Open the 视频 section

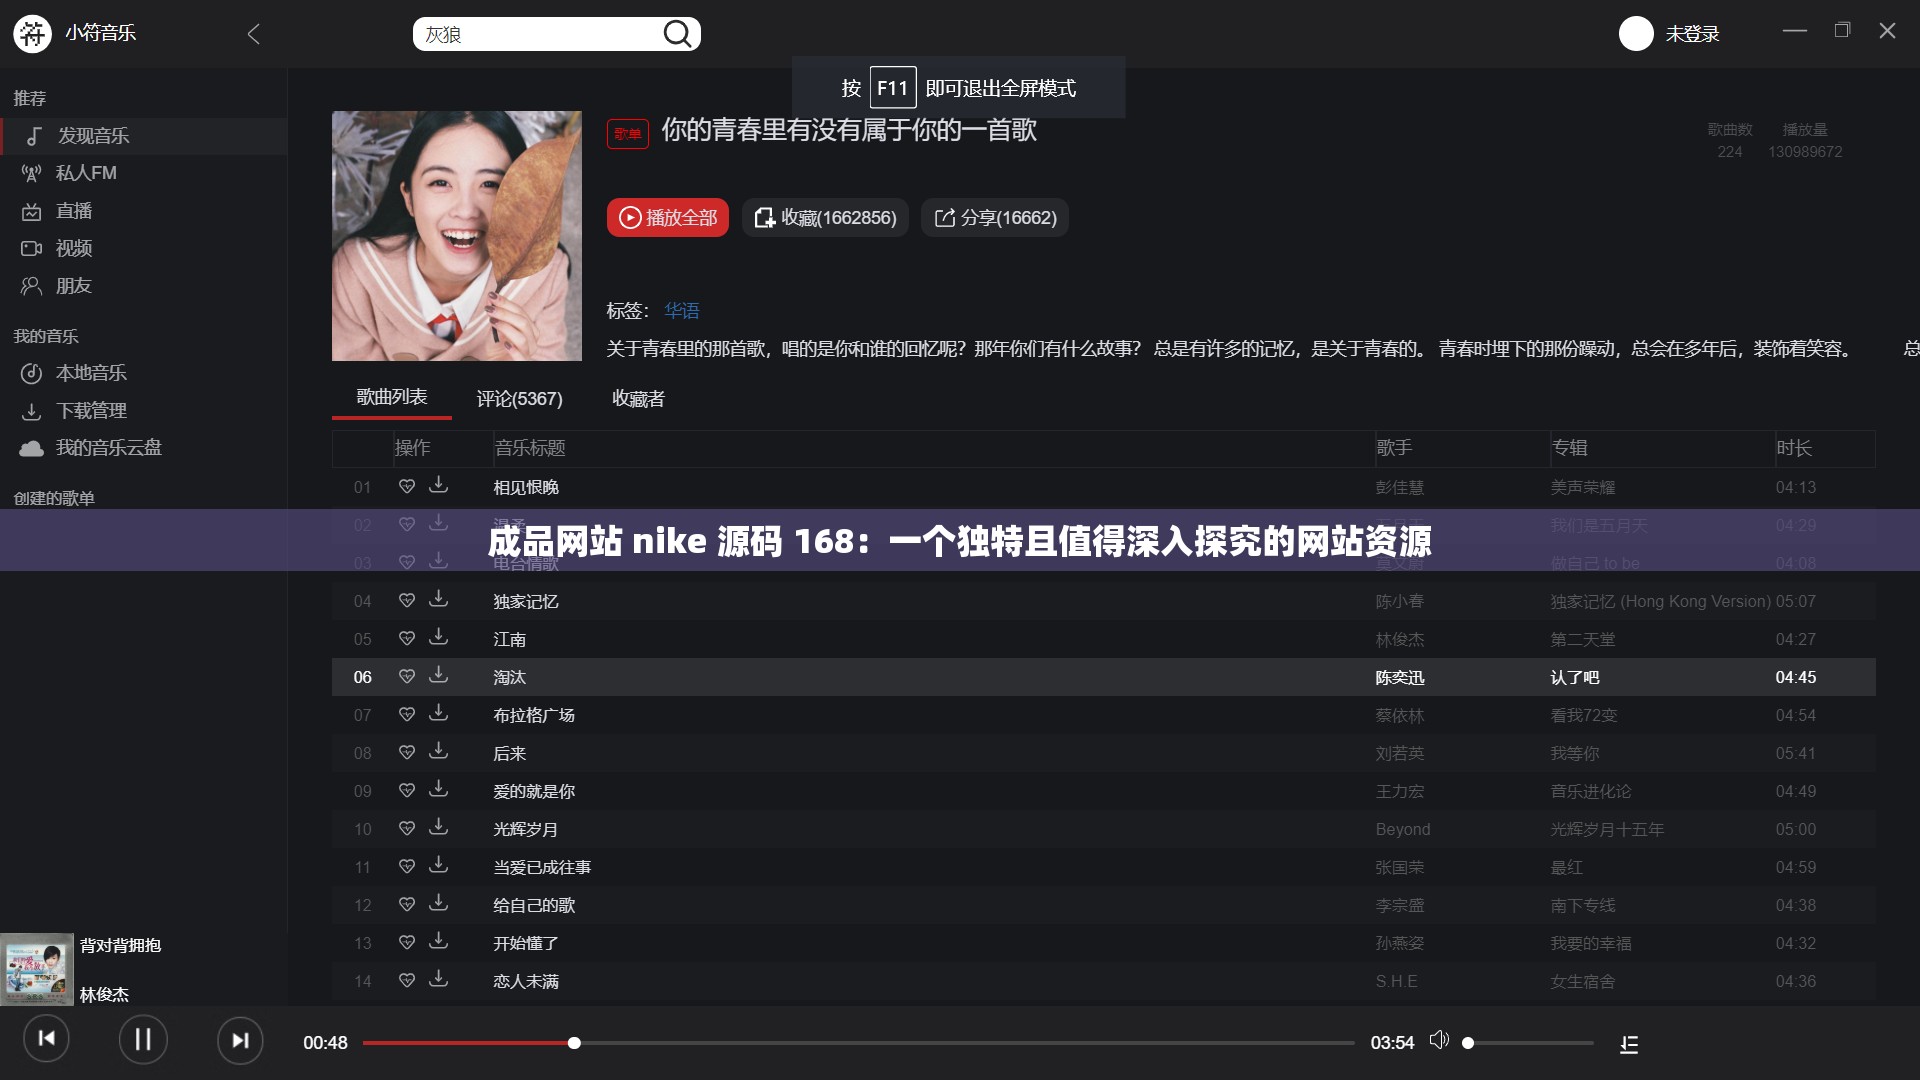[73, 249]
